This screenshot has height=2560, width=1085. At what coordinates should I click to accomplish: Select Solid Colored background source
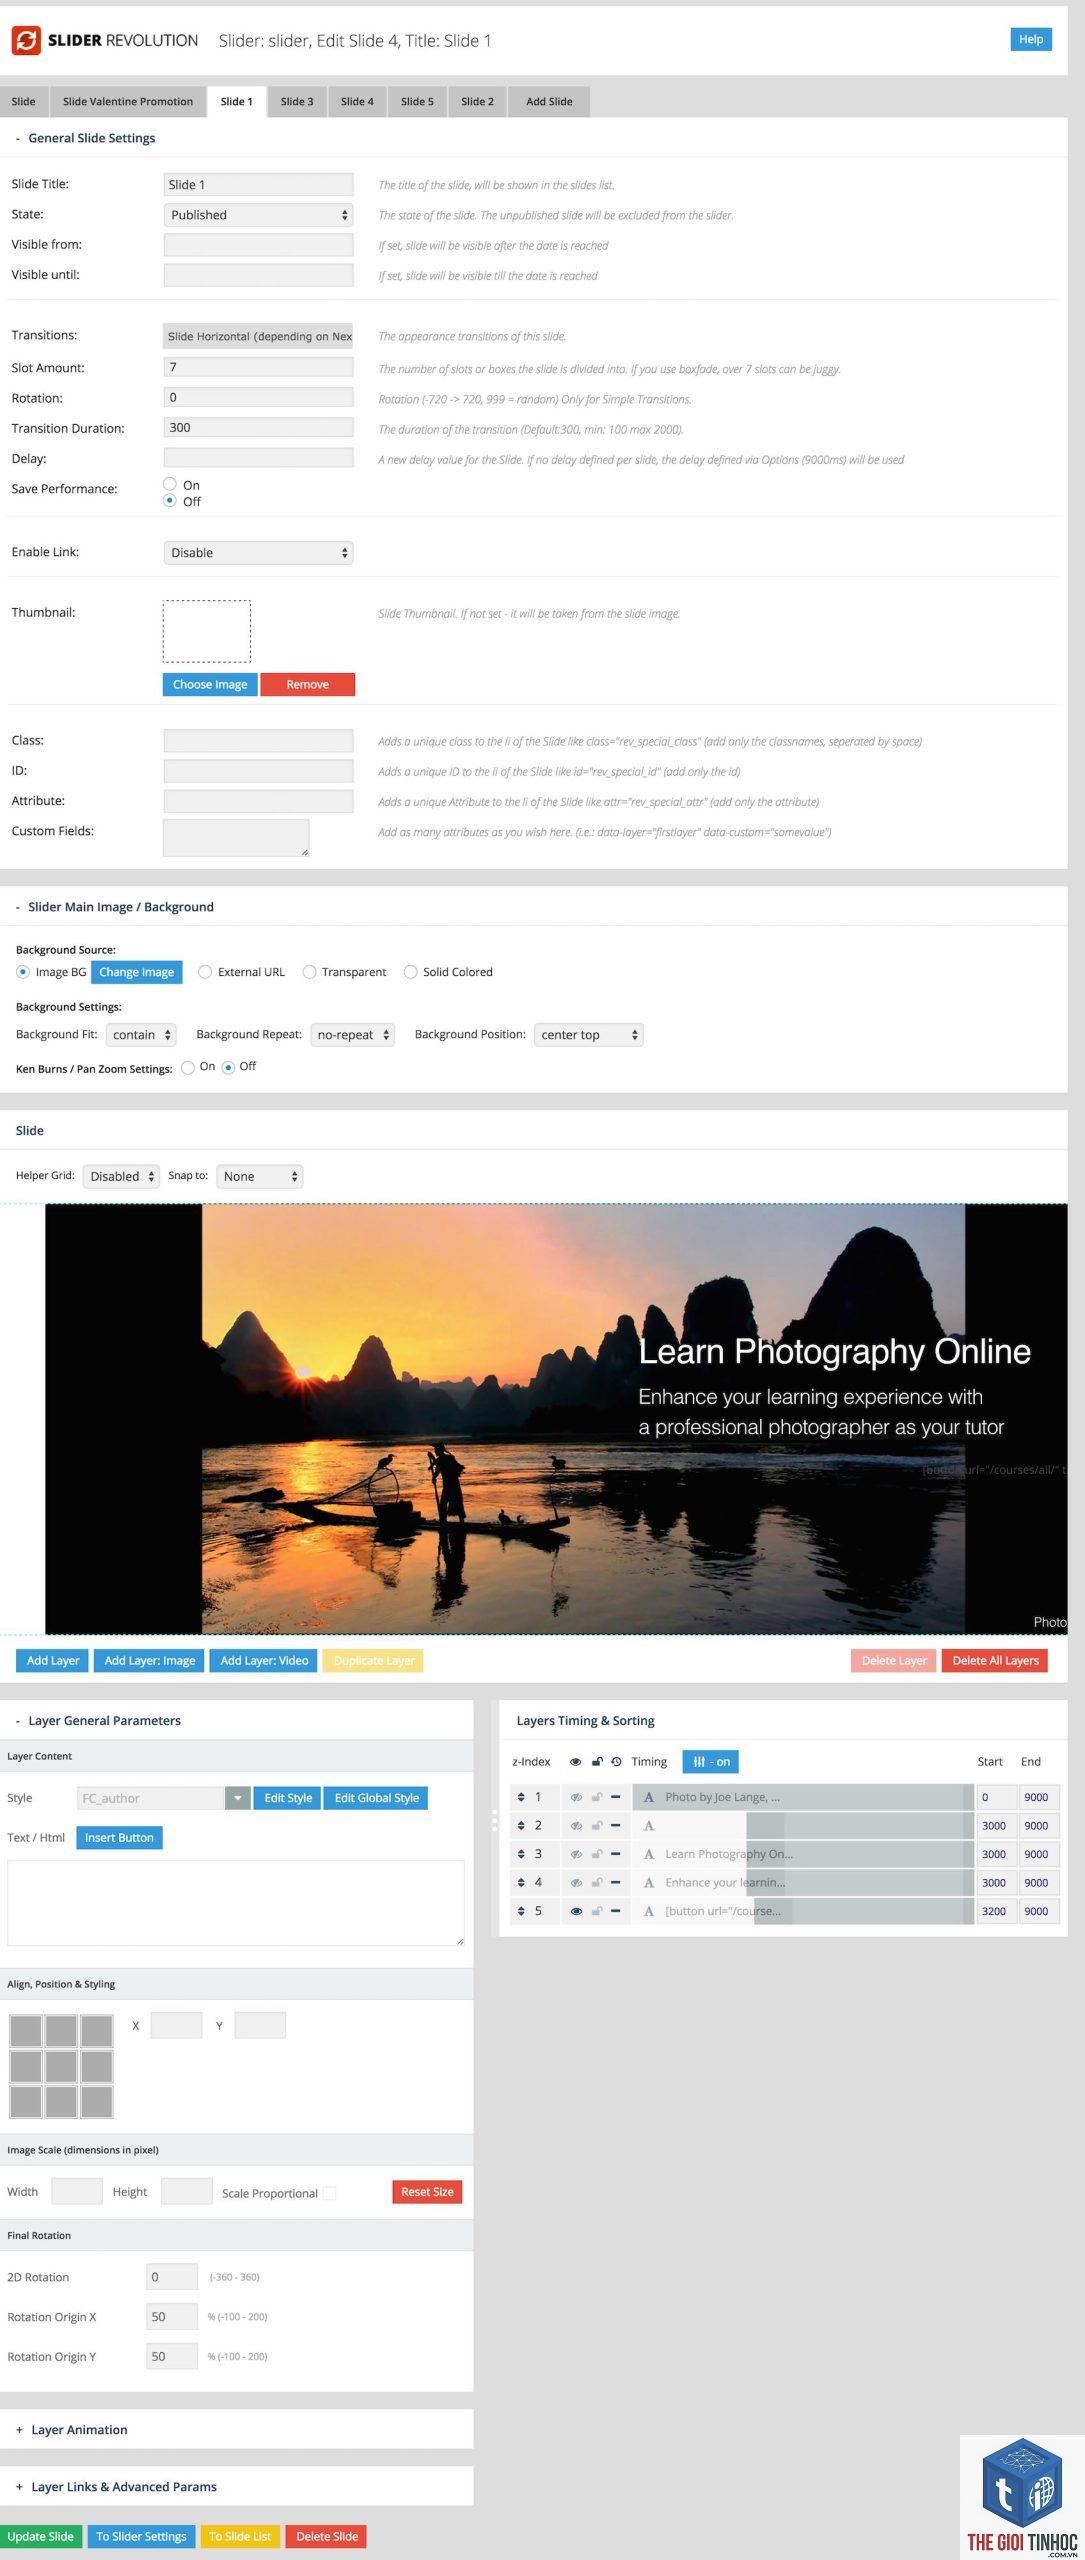(410, 972)
